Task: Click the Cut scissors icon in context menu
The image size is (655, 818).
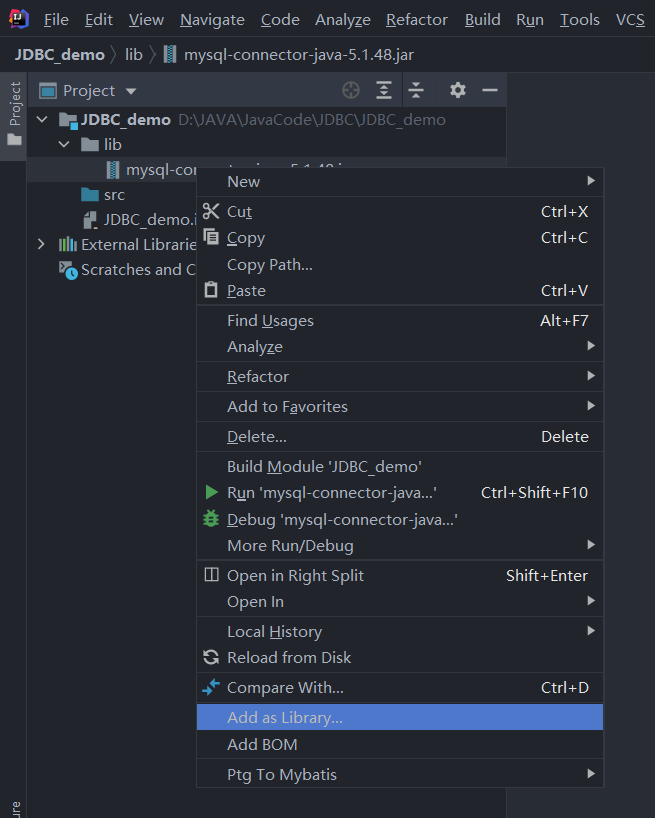Action: pyautogui.click(x=211, y=211)
